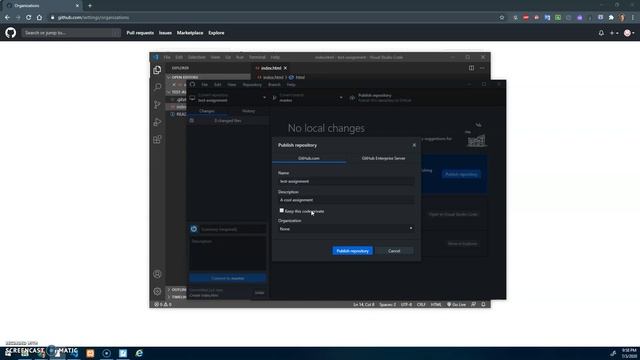Reload the browser page
Screen dimensions: 640x360
(29, 18)
